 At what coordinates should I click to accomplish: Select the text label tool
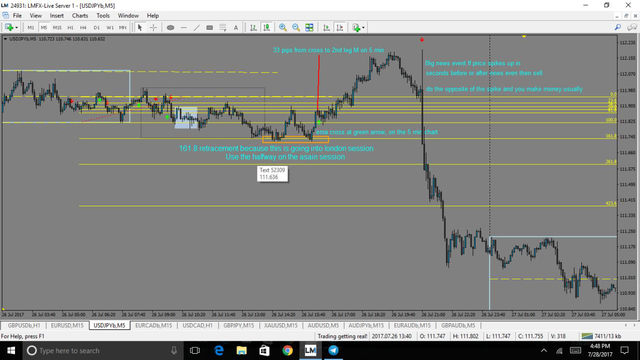click(236, 27)
